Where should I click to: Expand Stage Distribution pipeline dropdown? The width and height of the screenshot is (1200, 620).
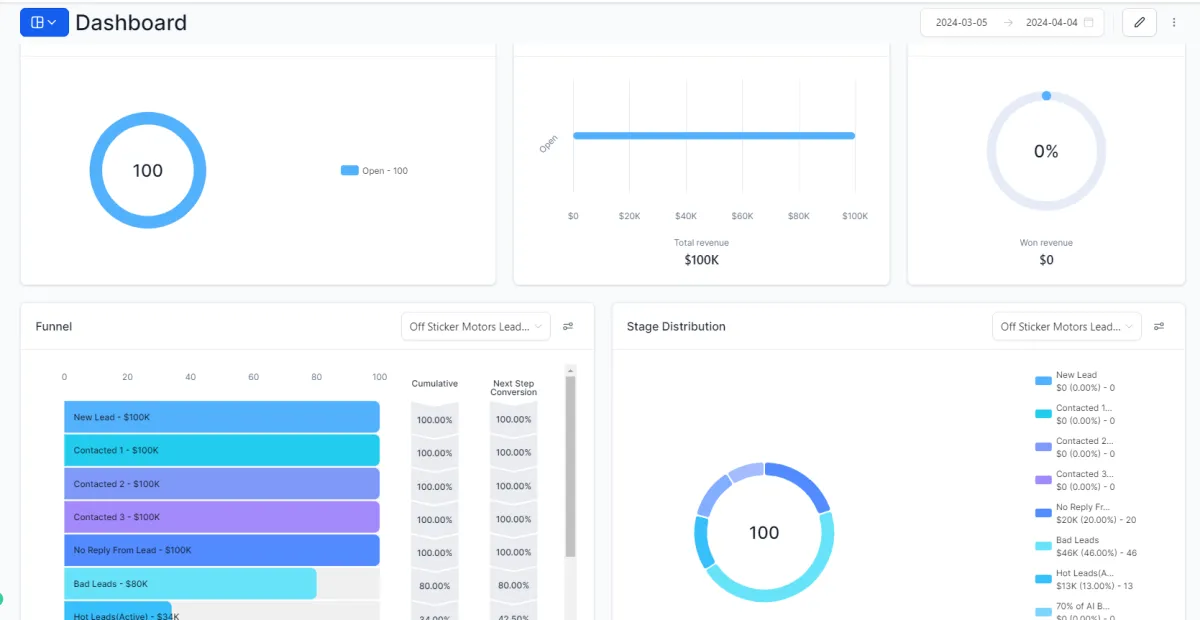click(1067, 326)
